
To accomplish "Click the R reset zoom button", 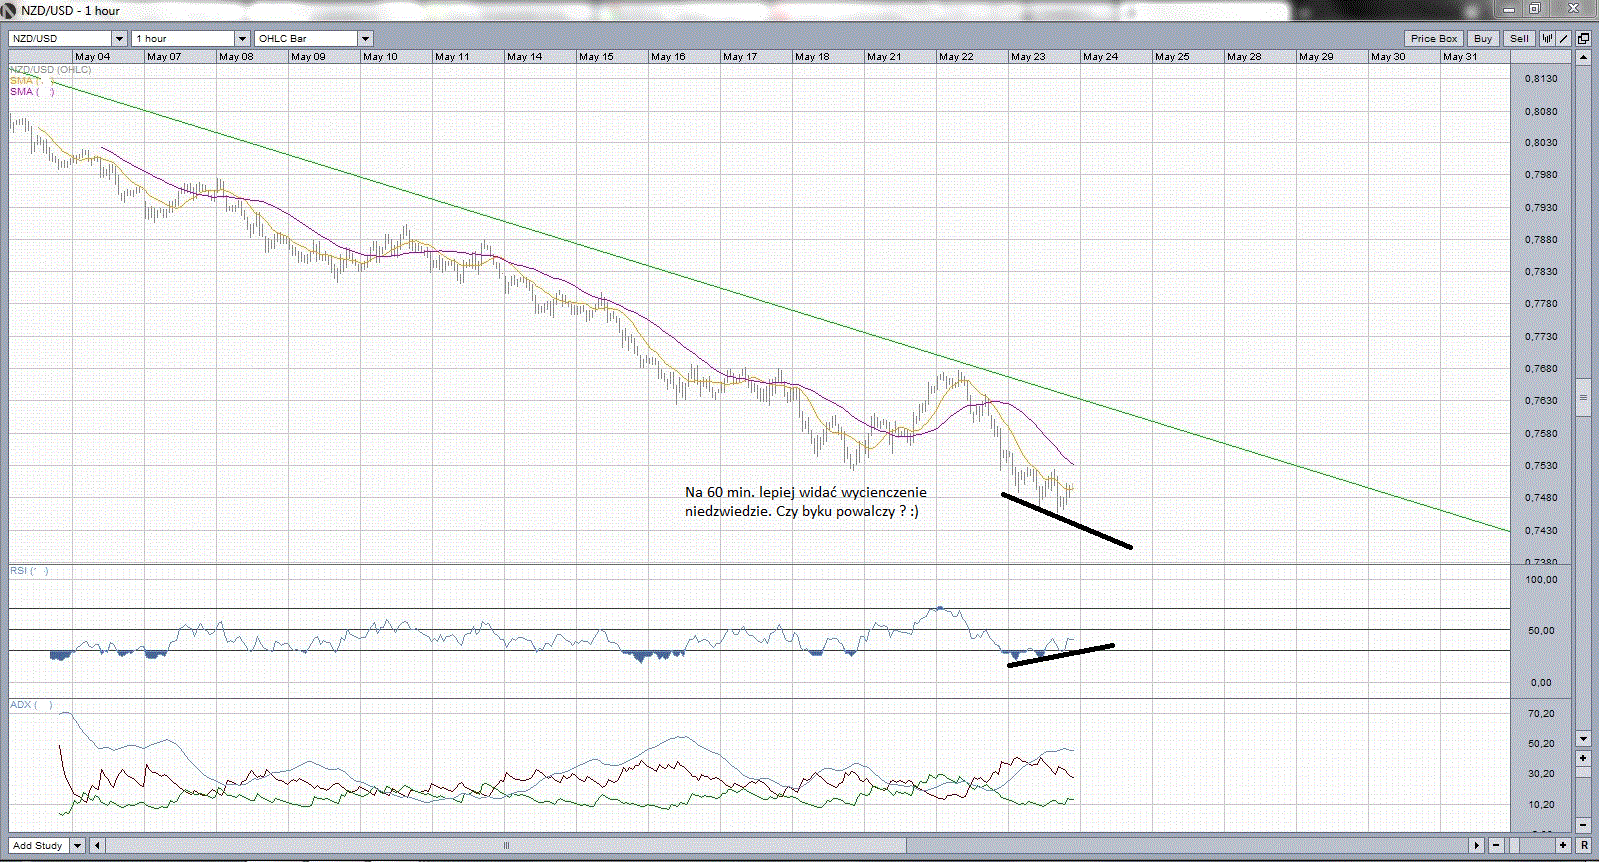I will (1584, 845).
